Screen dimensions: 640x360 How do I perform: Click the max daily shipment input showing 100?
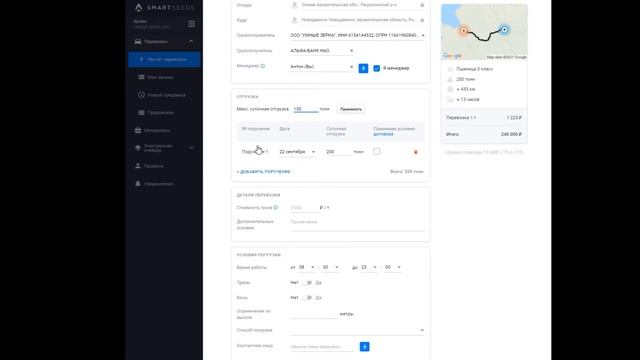pos(306,109)
